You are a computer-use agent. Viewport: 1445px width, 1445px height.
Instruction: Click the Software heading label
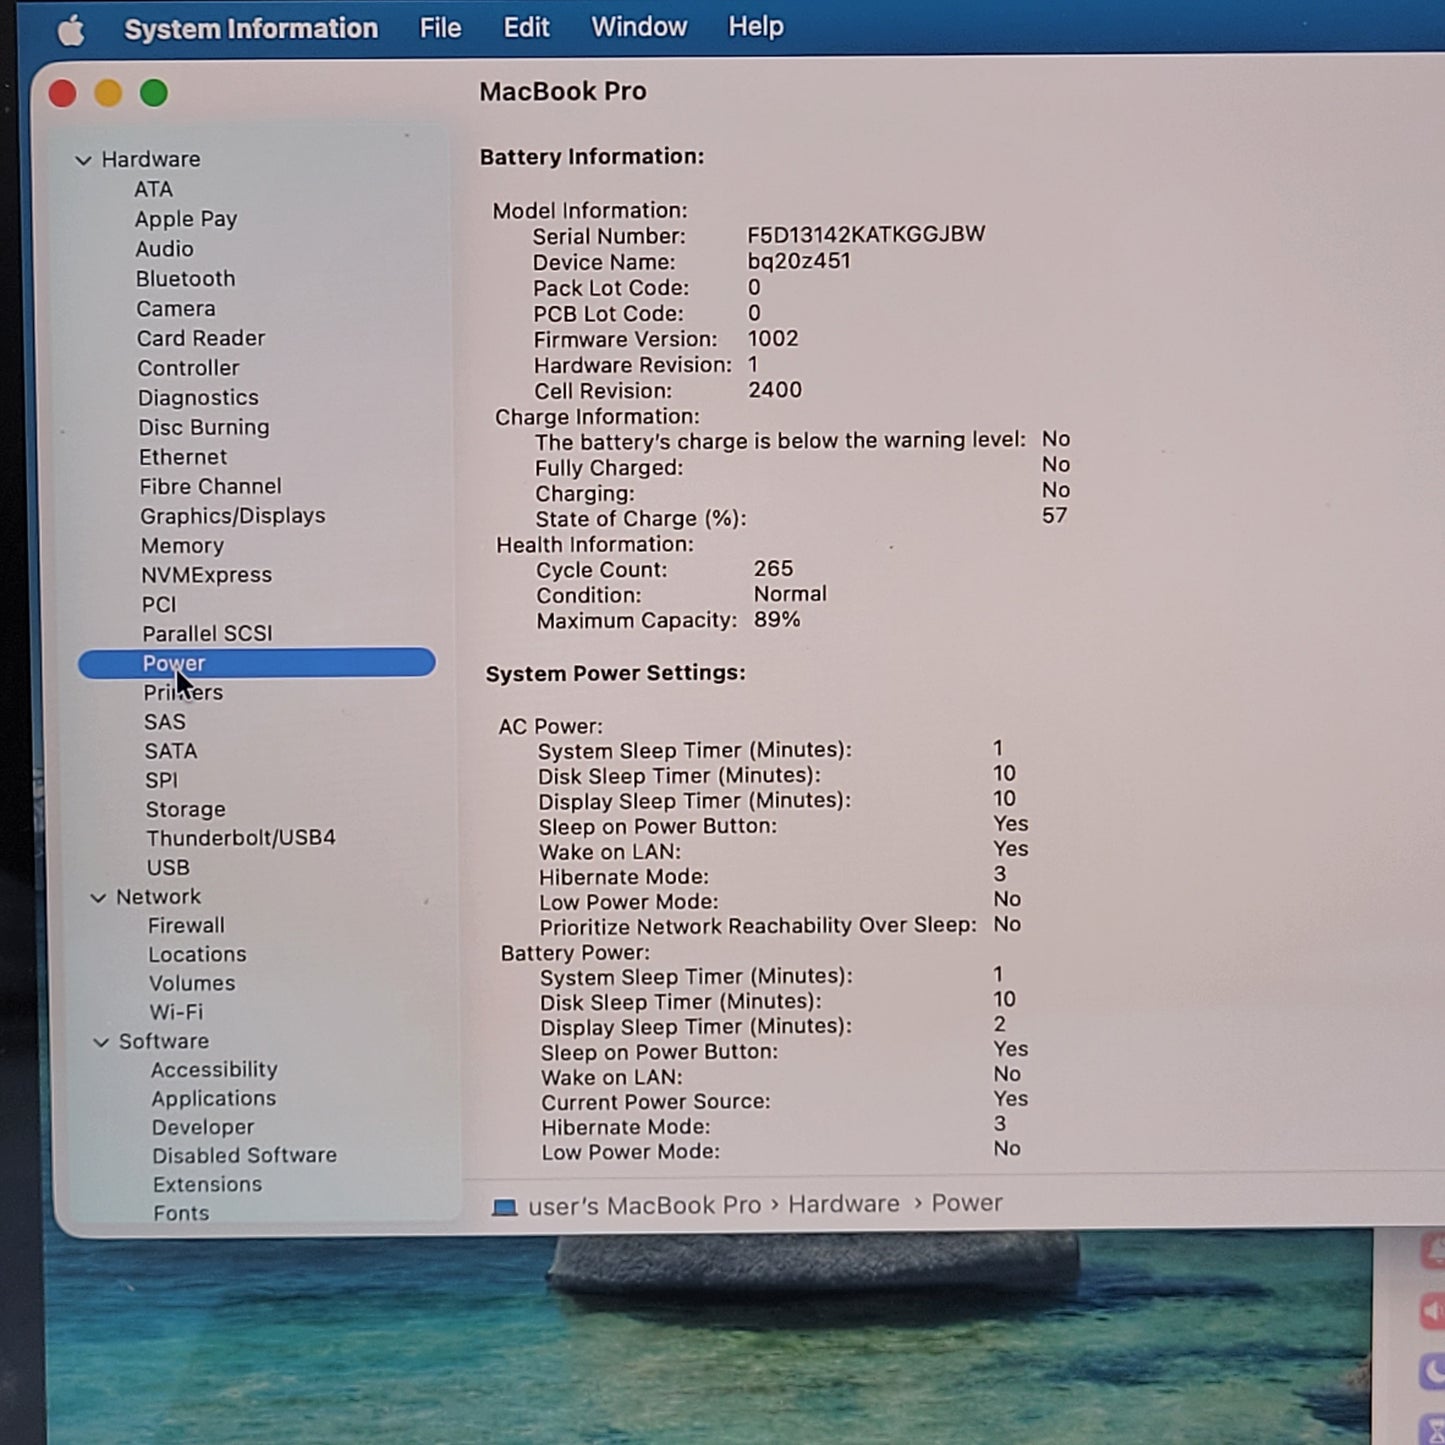point(164,1041)
